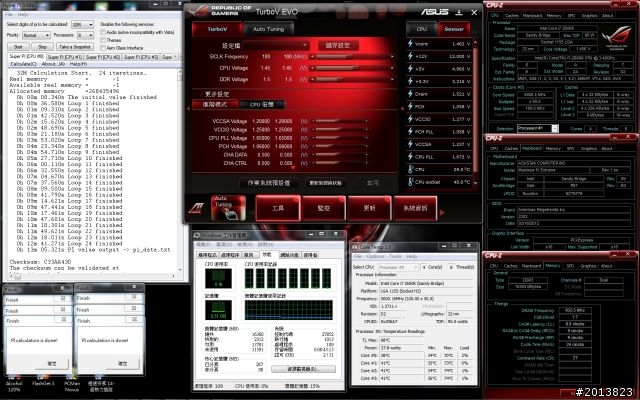Screen dimensions: 640x400
Task: Click the CPU PLL Voltage slider track
Action: tap(339, 138)
